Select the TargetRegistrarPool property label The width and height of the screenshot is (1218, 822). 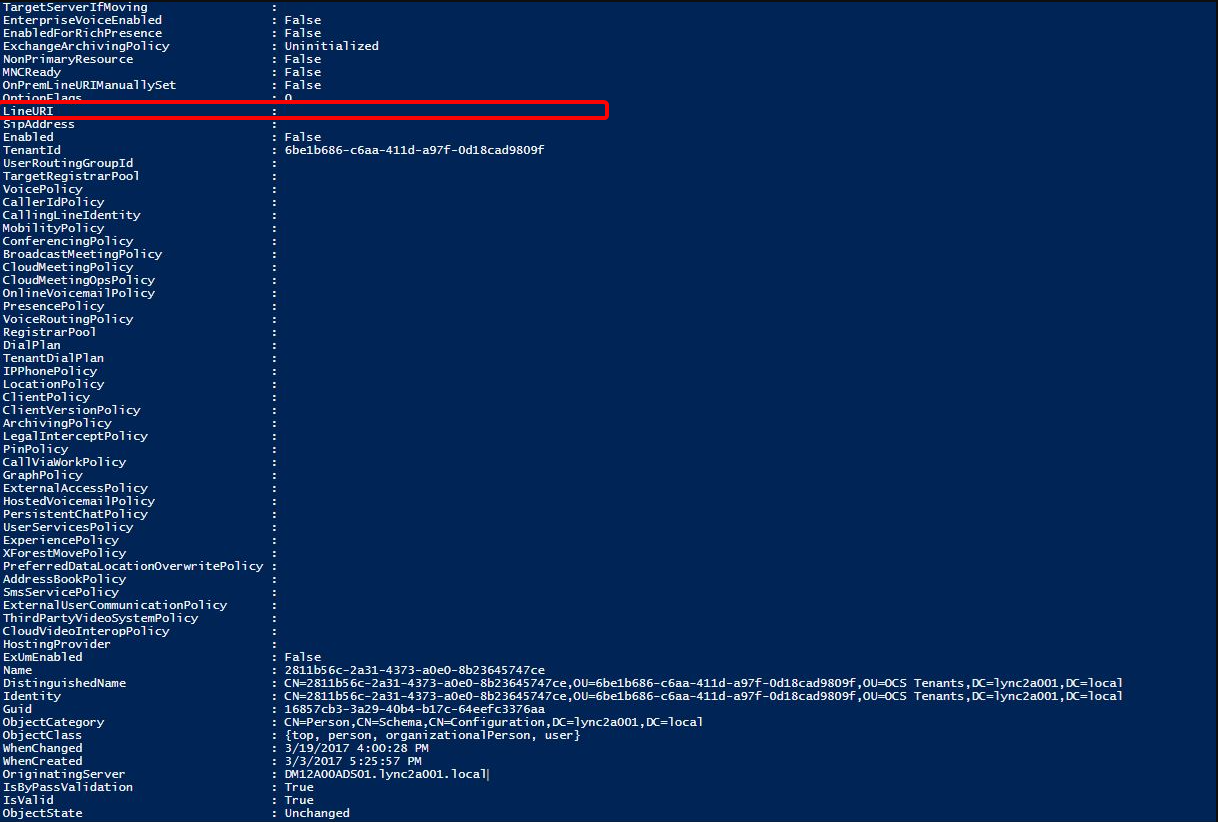[x=71, y=176]
